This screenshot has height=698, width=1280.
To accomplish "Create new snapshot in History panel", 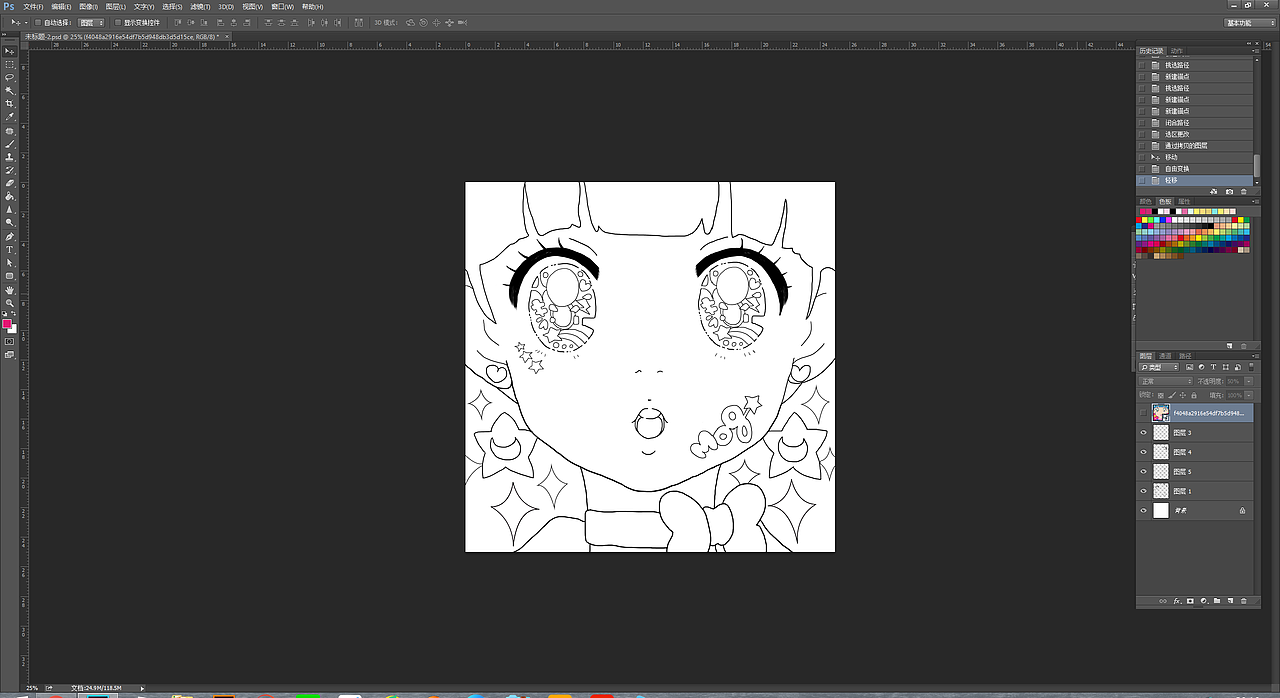I will (1229, 191).
